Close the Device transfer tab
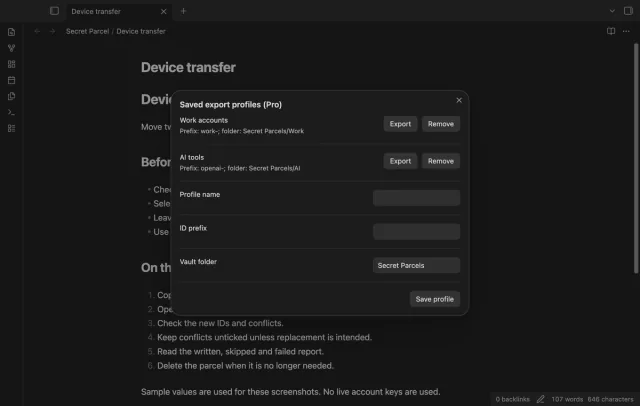Image resolution: width=640 pixels, height=406 pixels. [163, 11]
